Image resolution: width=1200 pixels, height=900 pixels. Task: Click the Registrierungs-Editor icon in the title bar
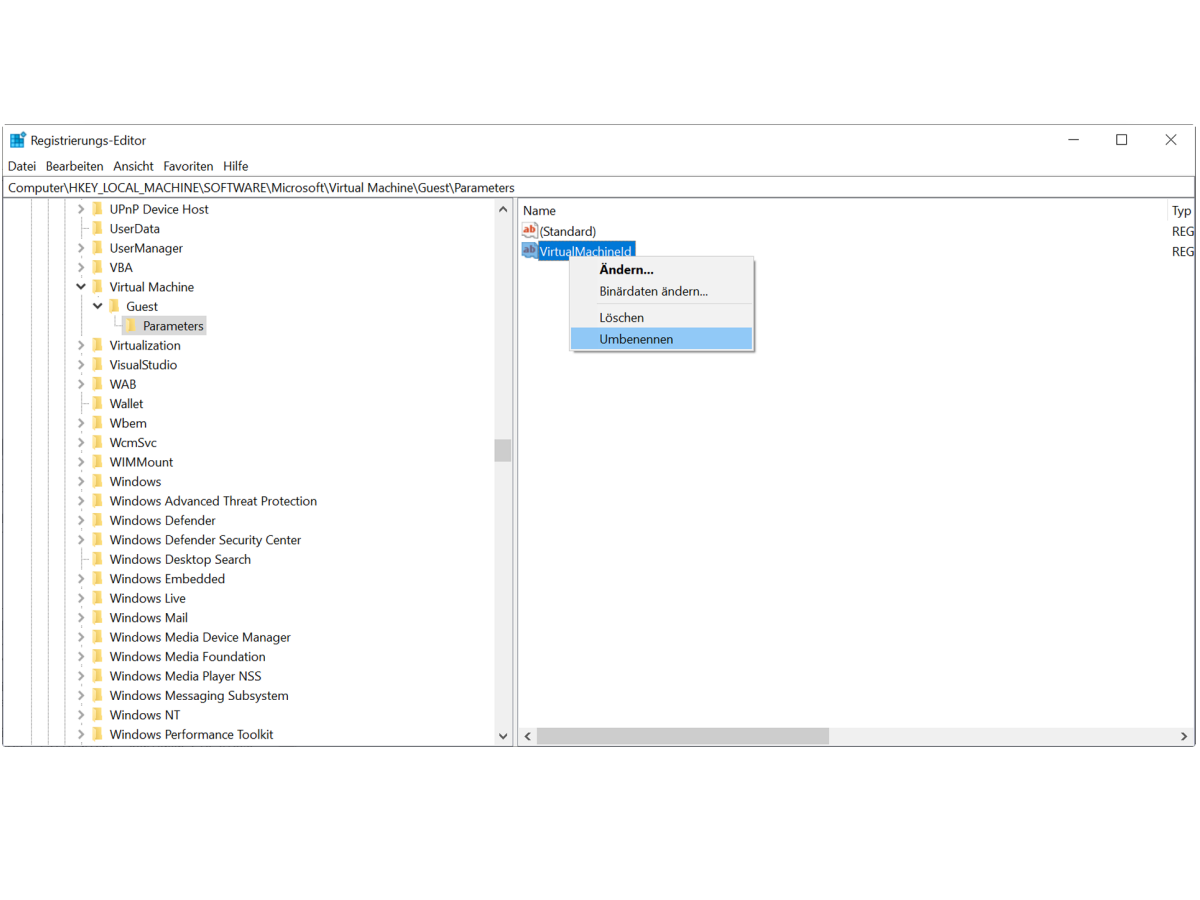click(17, 140)
